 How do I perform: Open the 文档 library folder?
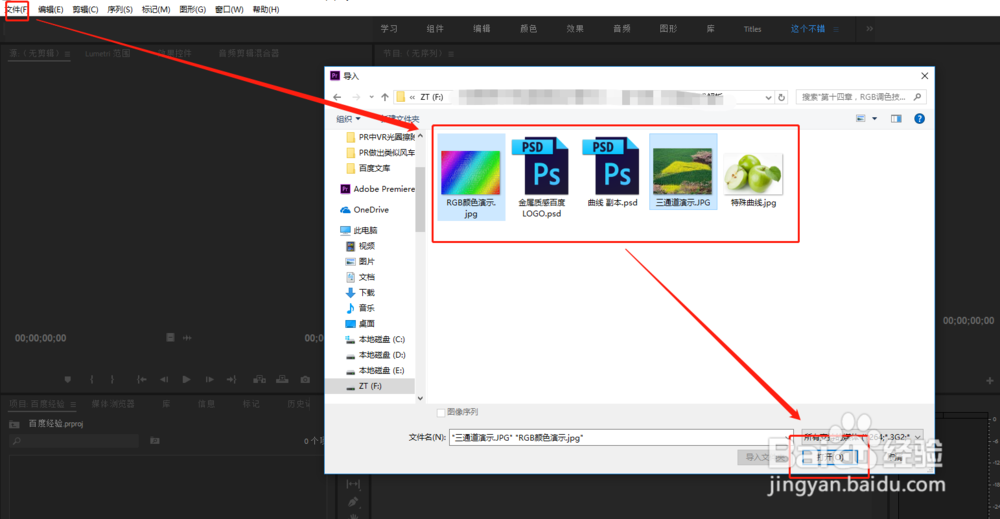pos(360,277)
